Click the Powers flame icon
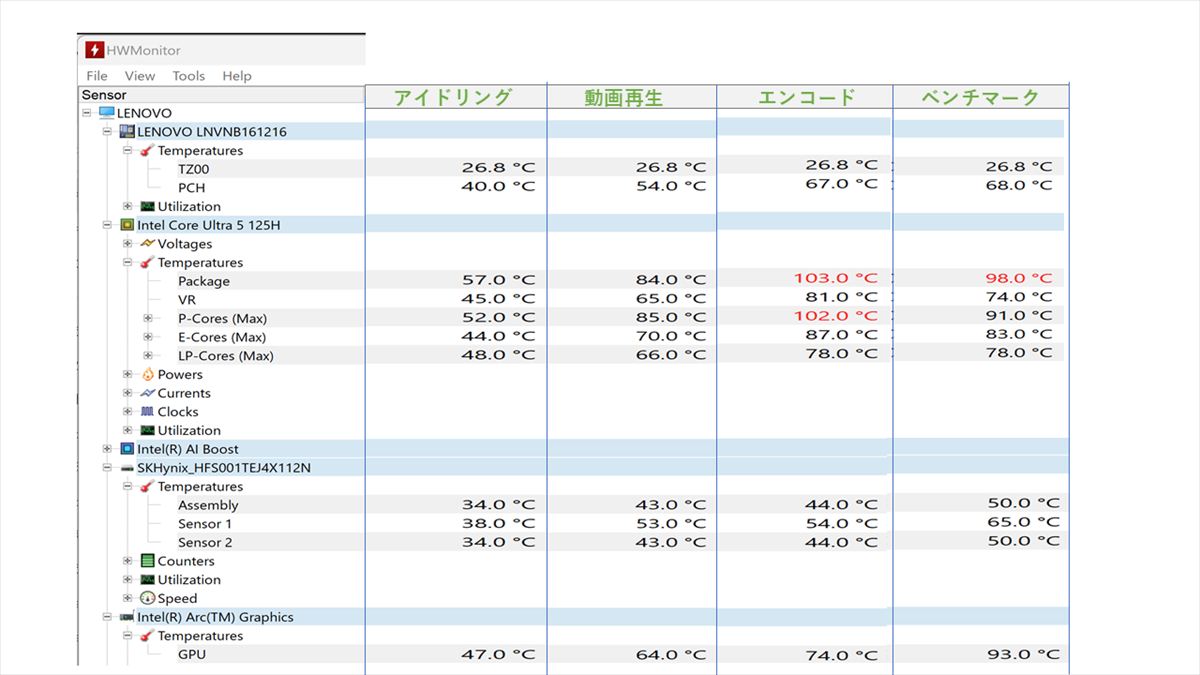Image resolution: width=1200 pixels, height=675 pixels. click(147, 374)
